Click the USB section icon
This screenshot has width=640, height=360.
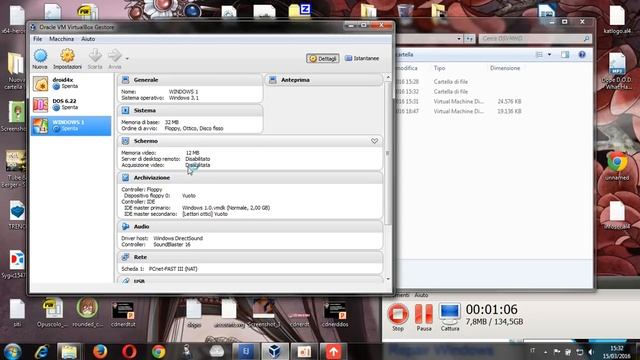coord(125,281)
